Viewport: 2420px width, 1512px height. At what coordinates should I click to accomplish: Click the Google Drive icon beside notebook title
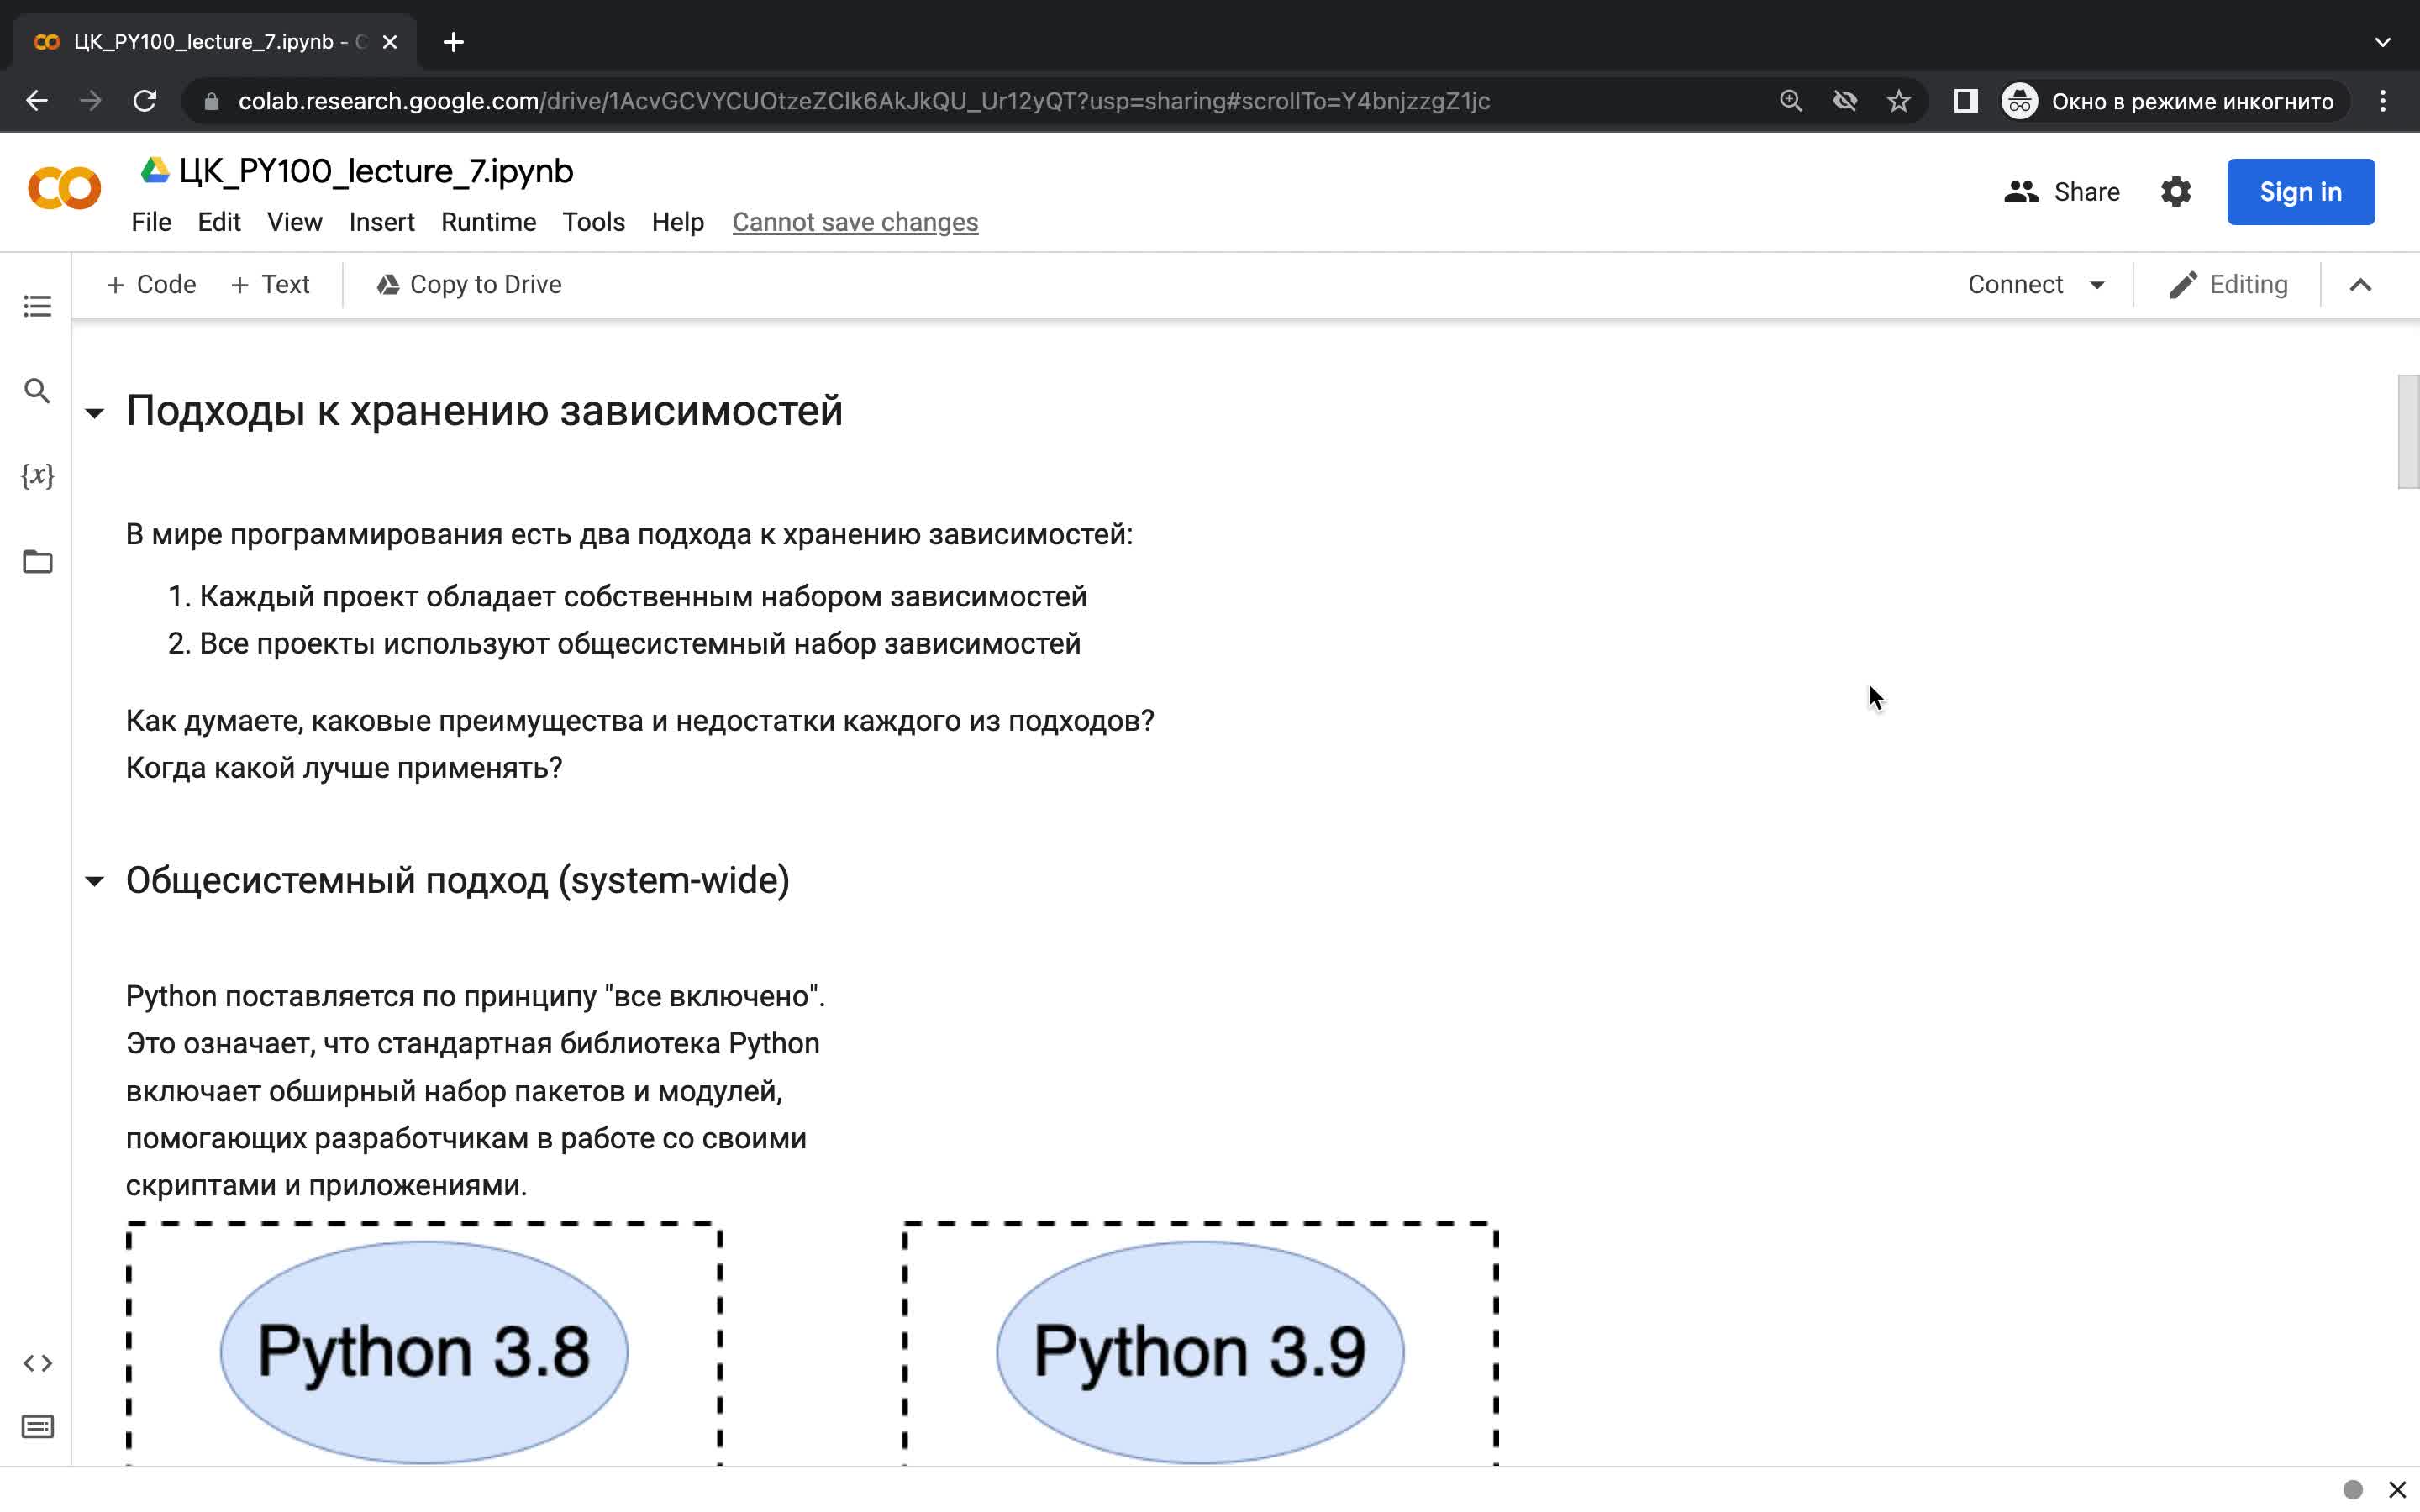pyautogui.click(x=154, y=170)
